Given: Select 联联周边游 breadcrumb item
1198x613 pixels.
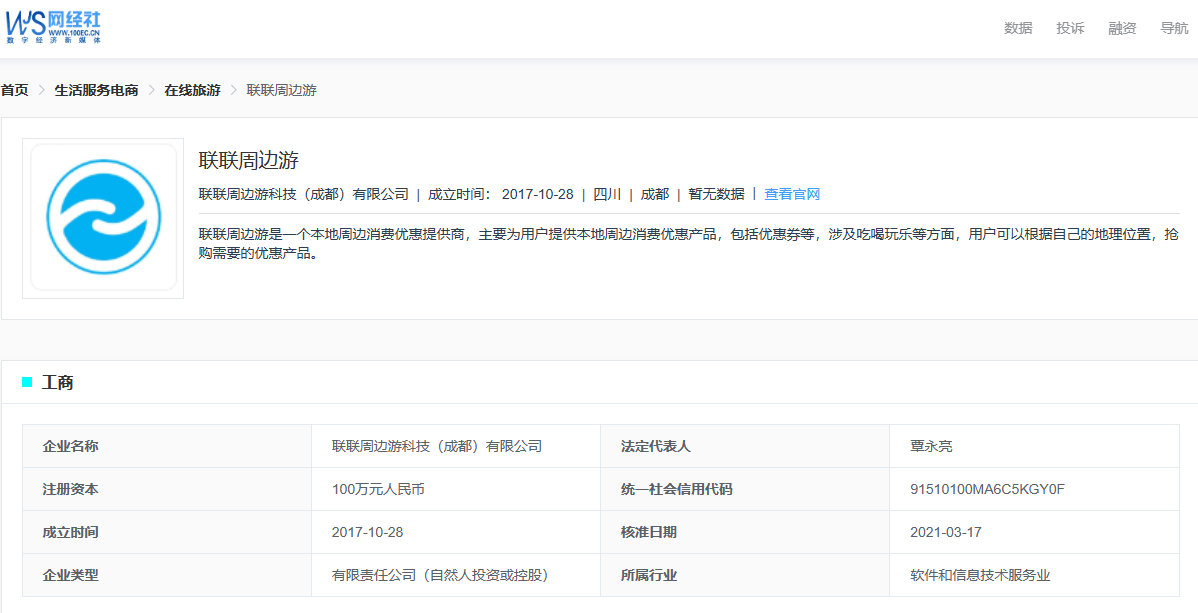Looking at the screenshot, I should click(x=281, y=90).
